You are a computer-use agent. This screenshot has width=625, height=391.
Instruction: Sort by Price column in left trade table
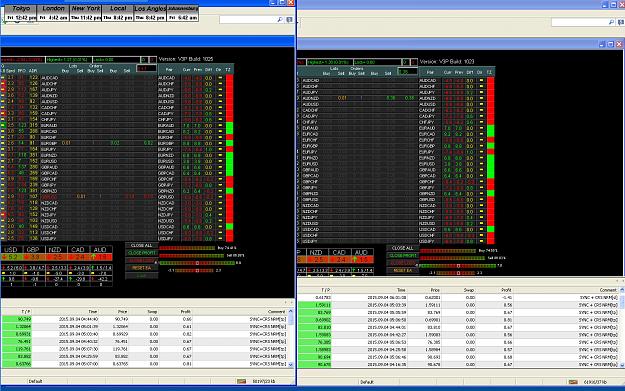click(x=122, y=312)
